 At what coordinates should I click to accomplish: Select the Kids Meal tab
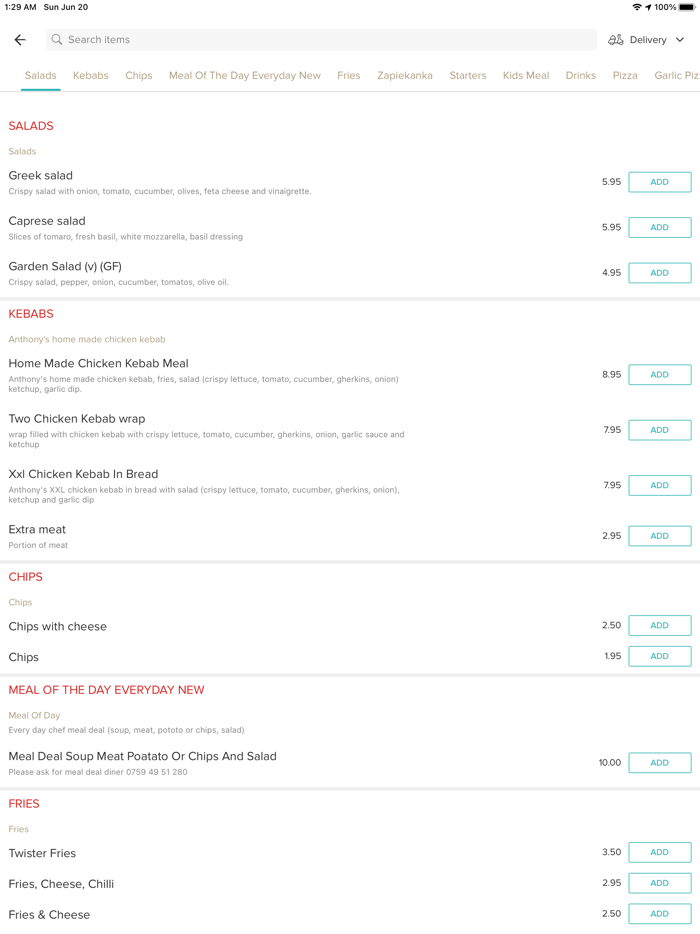(x=526, y=76)
